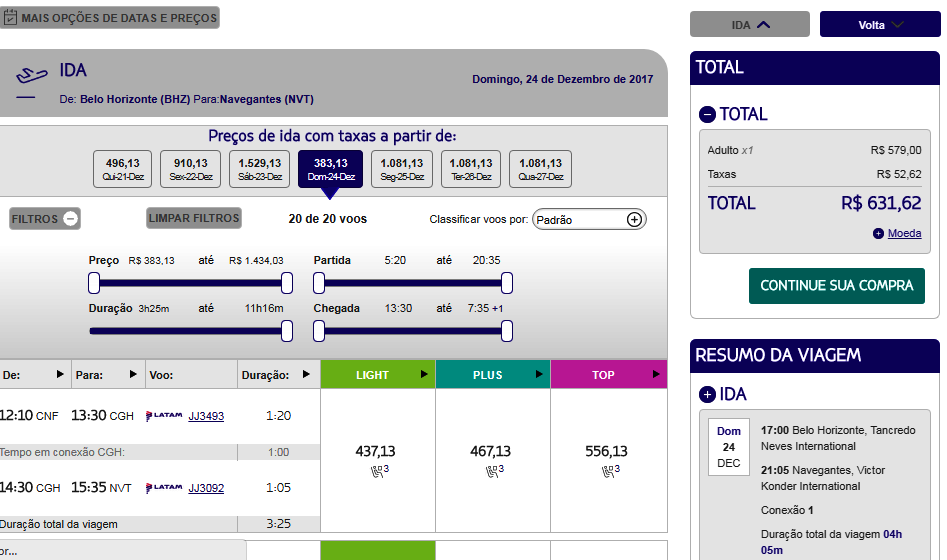Click the plus icon in sort box
The height and width of the screenshot is (560, 947).
click(x=634, y=220)
